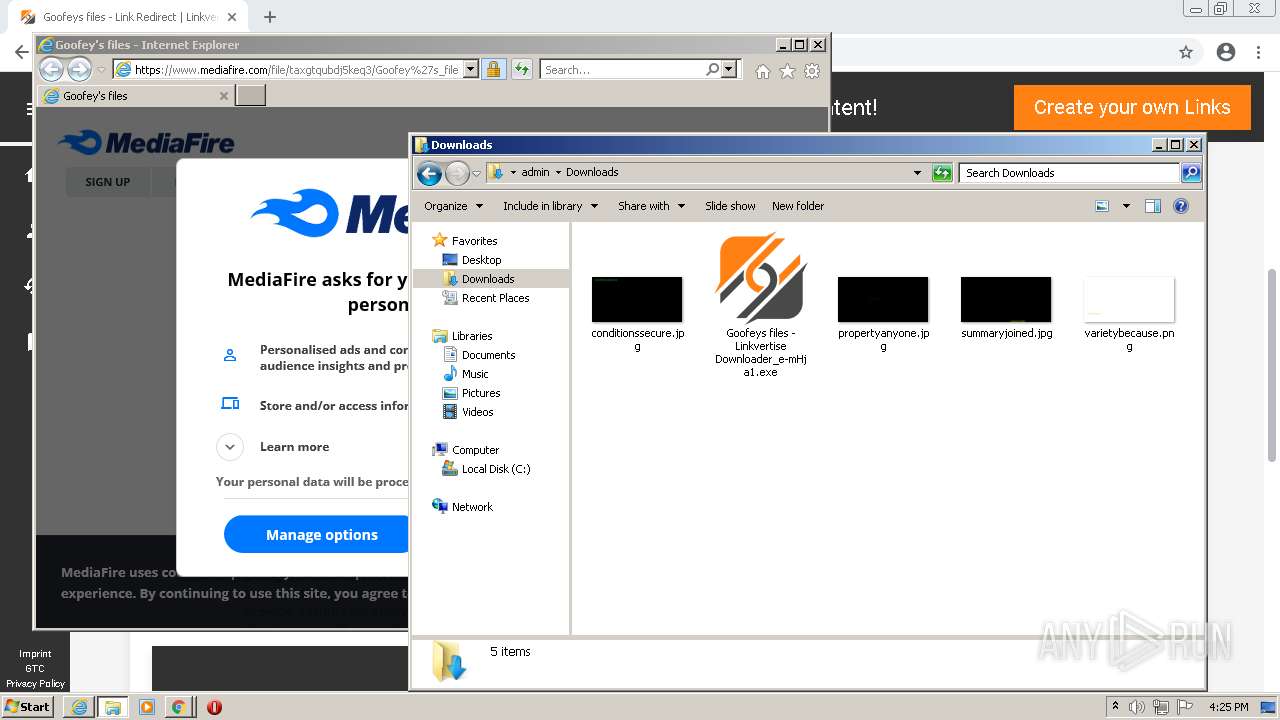Open the Share with dropdown
This screenshot has height=720, width=1280.
(651, 206)
